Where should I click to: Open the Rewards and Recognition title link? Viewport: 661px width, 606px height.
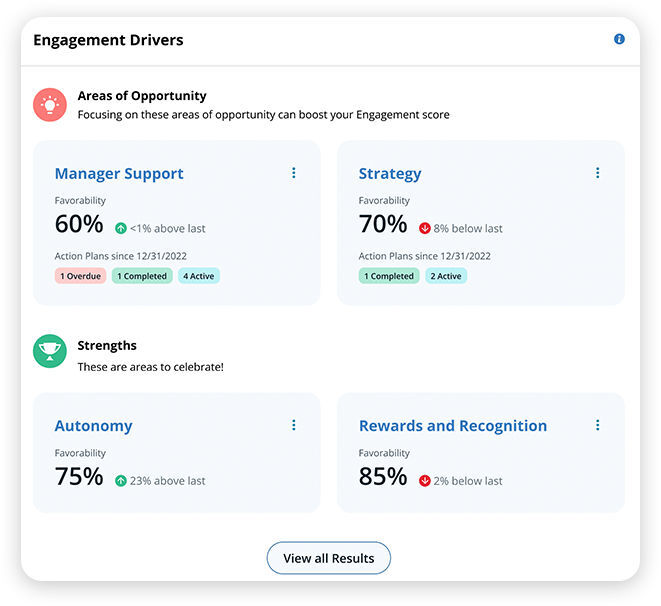pos(452,426)
